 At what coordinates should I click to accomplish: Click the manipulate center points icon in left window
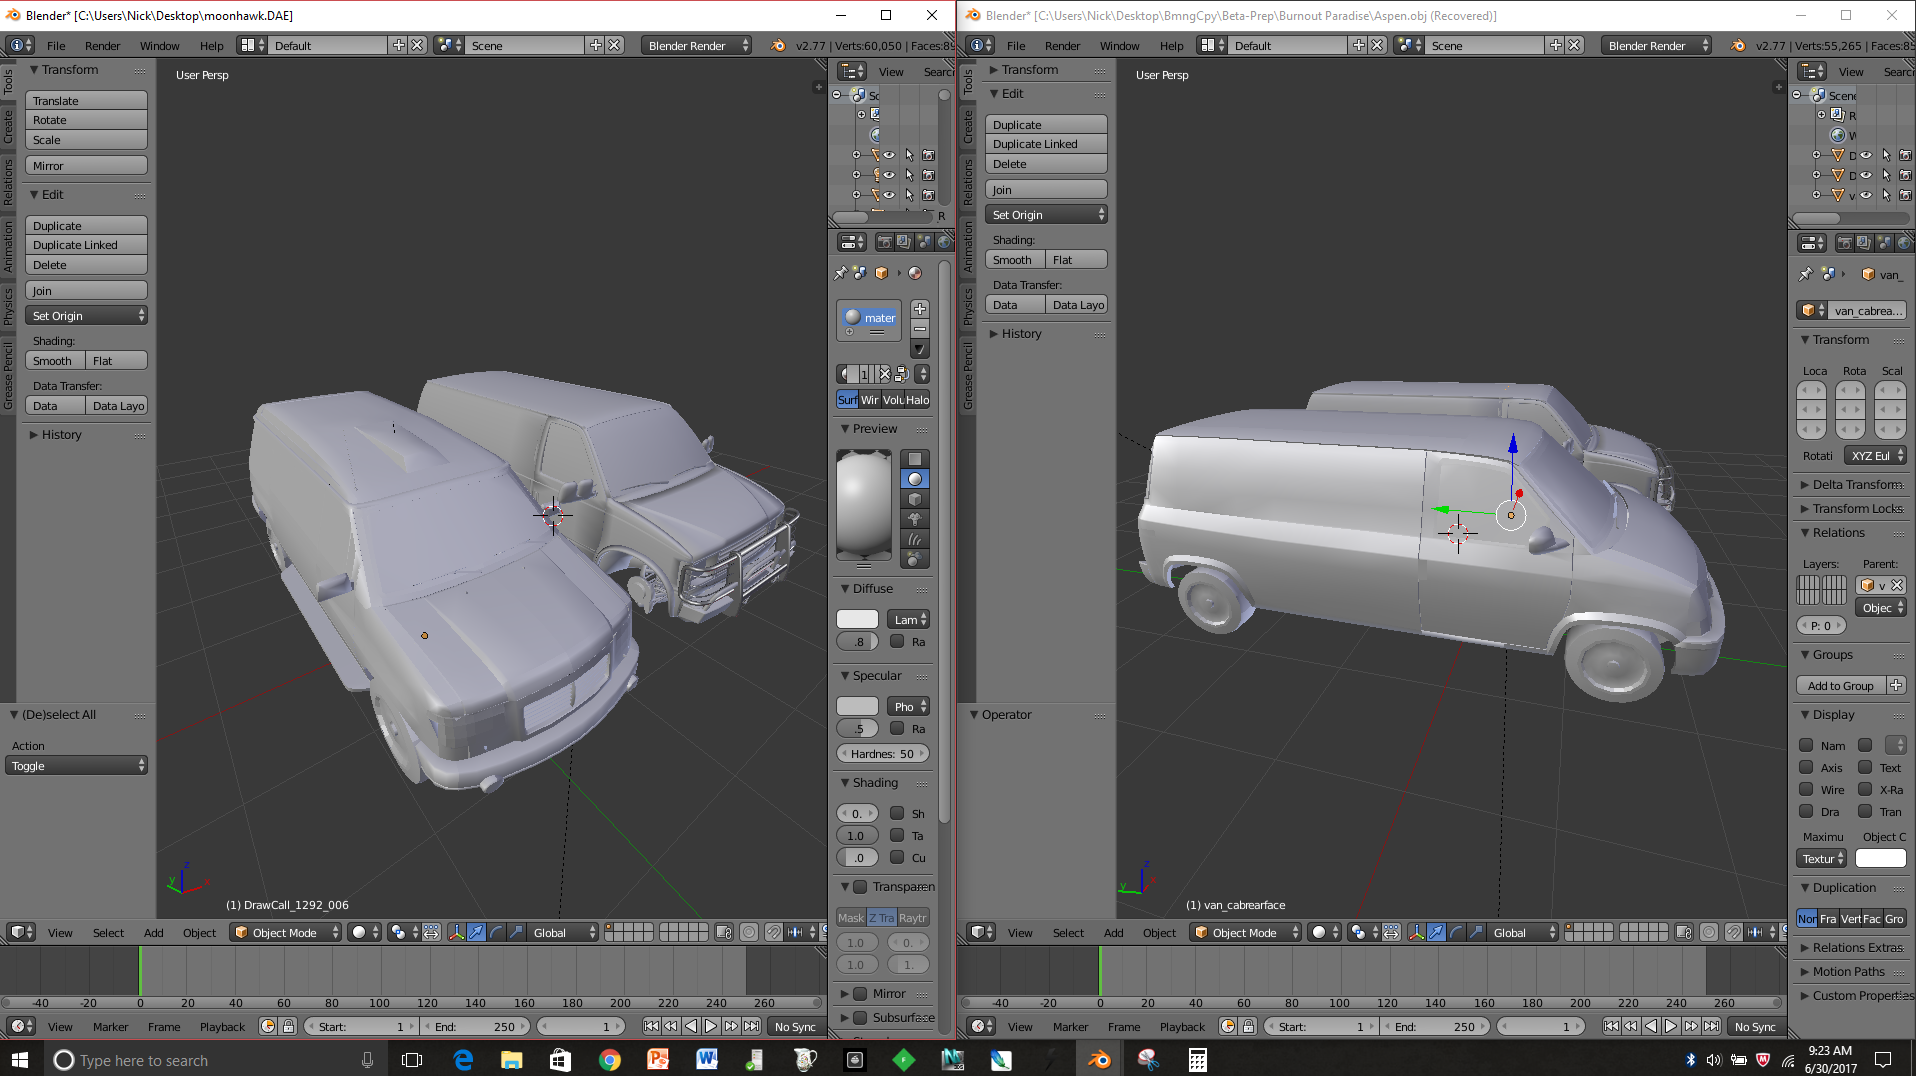431,932
